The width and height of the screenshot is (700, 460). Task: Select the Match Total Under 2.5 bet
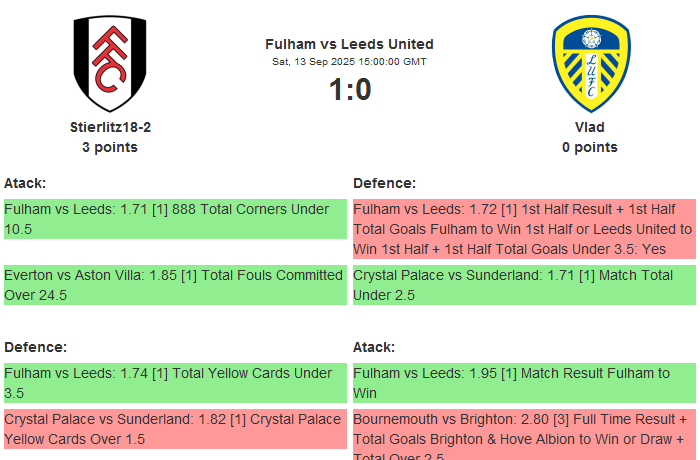pos(524,285)
